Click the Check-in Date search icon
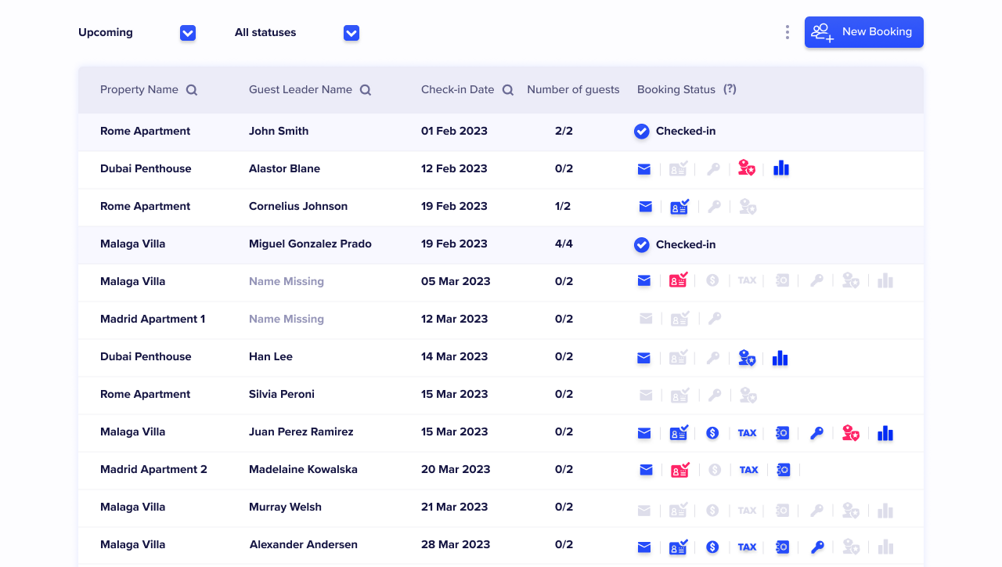This screenshot has width=1002, height=567. pyautogui.click(x=508, y=90)
